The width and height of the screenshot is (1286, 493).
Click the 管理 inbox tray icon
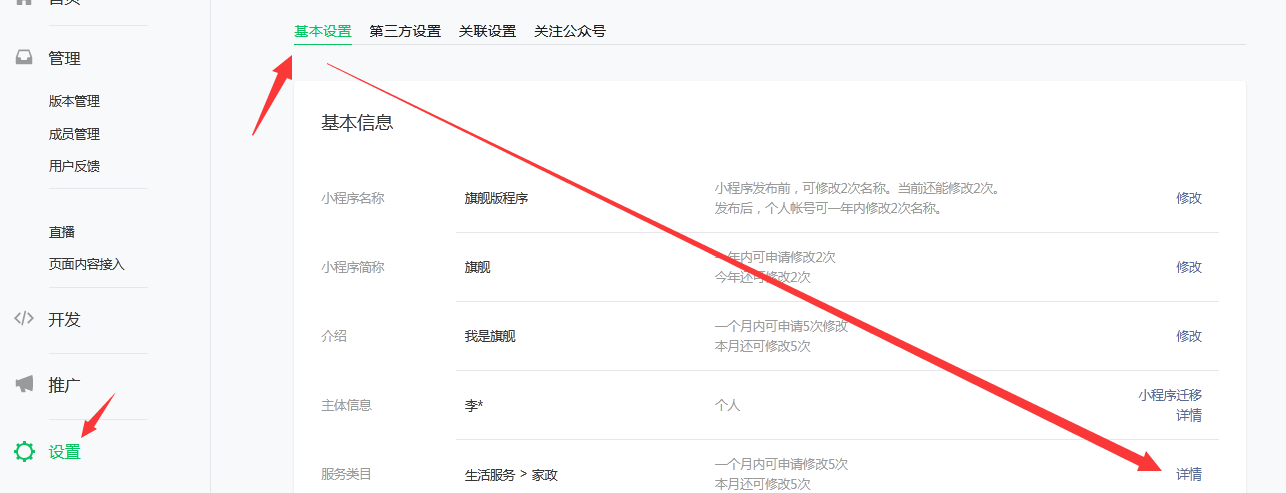24,58
